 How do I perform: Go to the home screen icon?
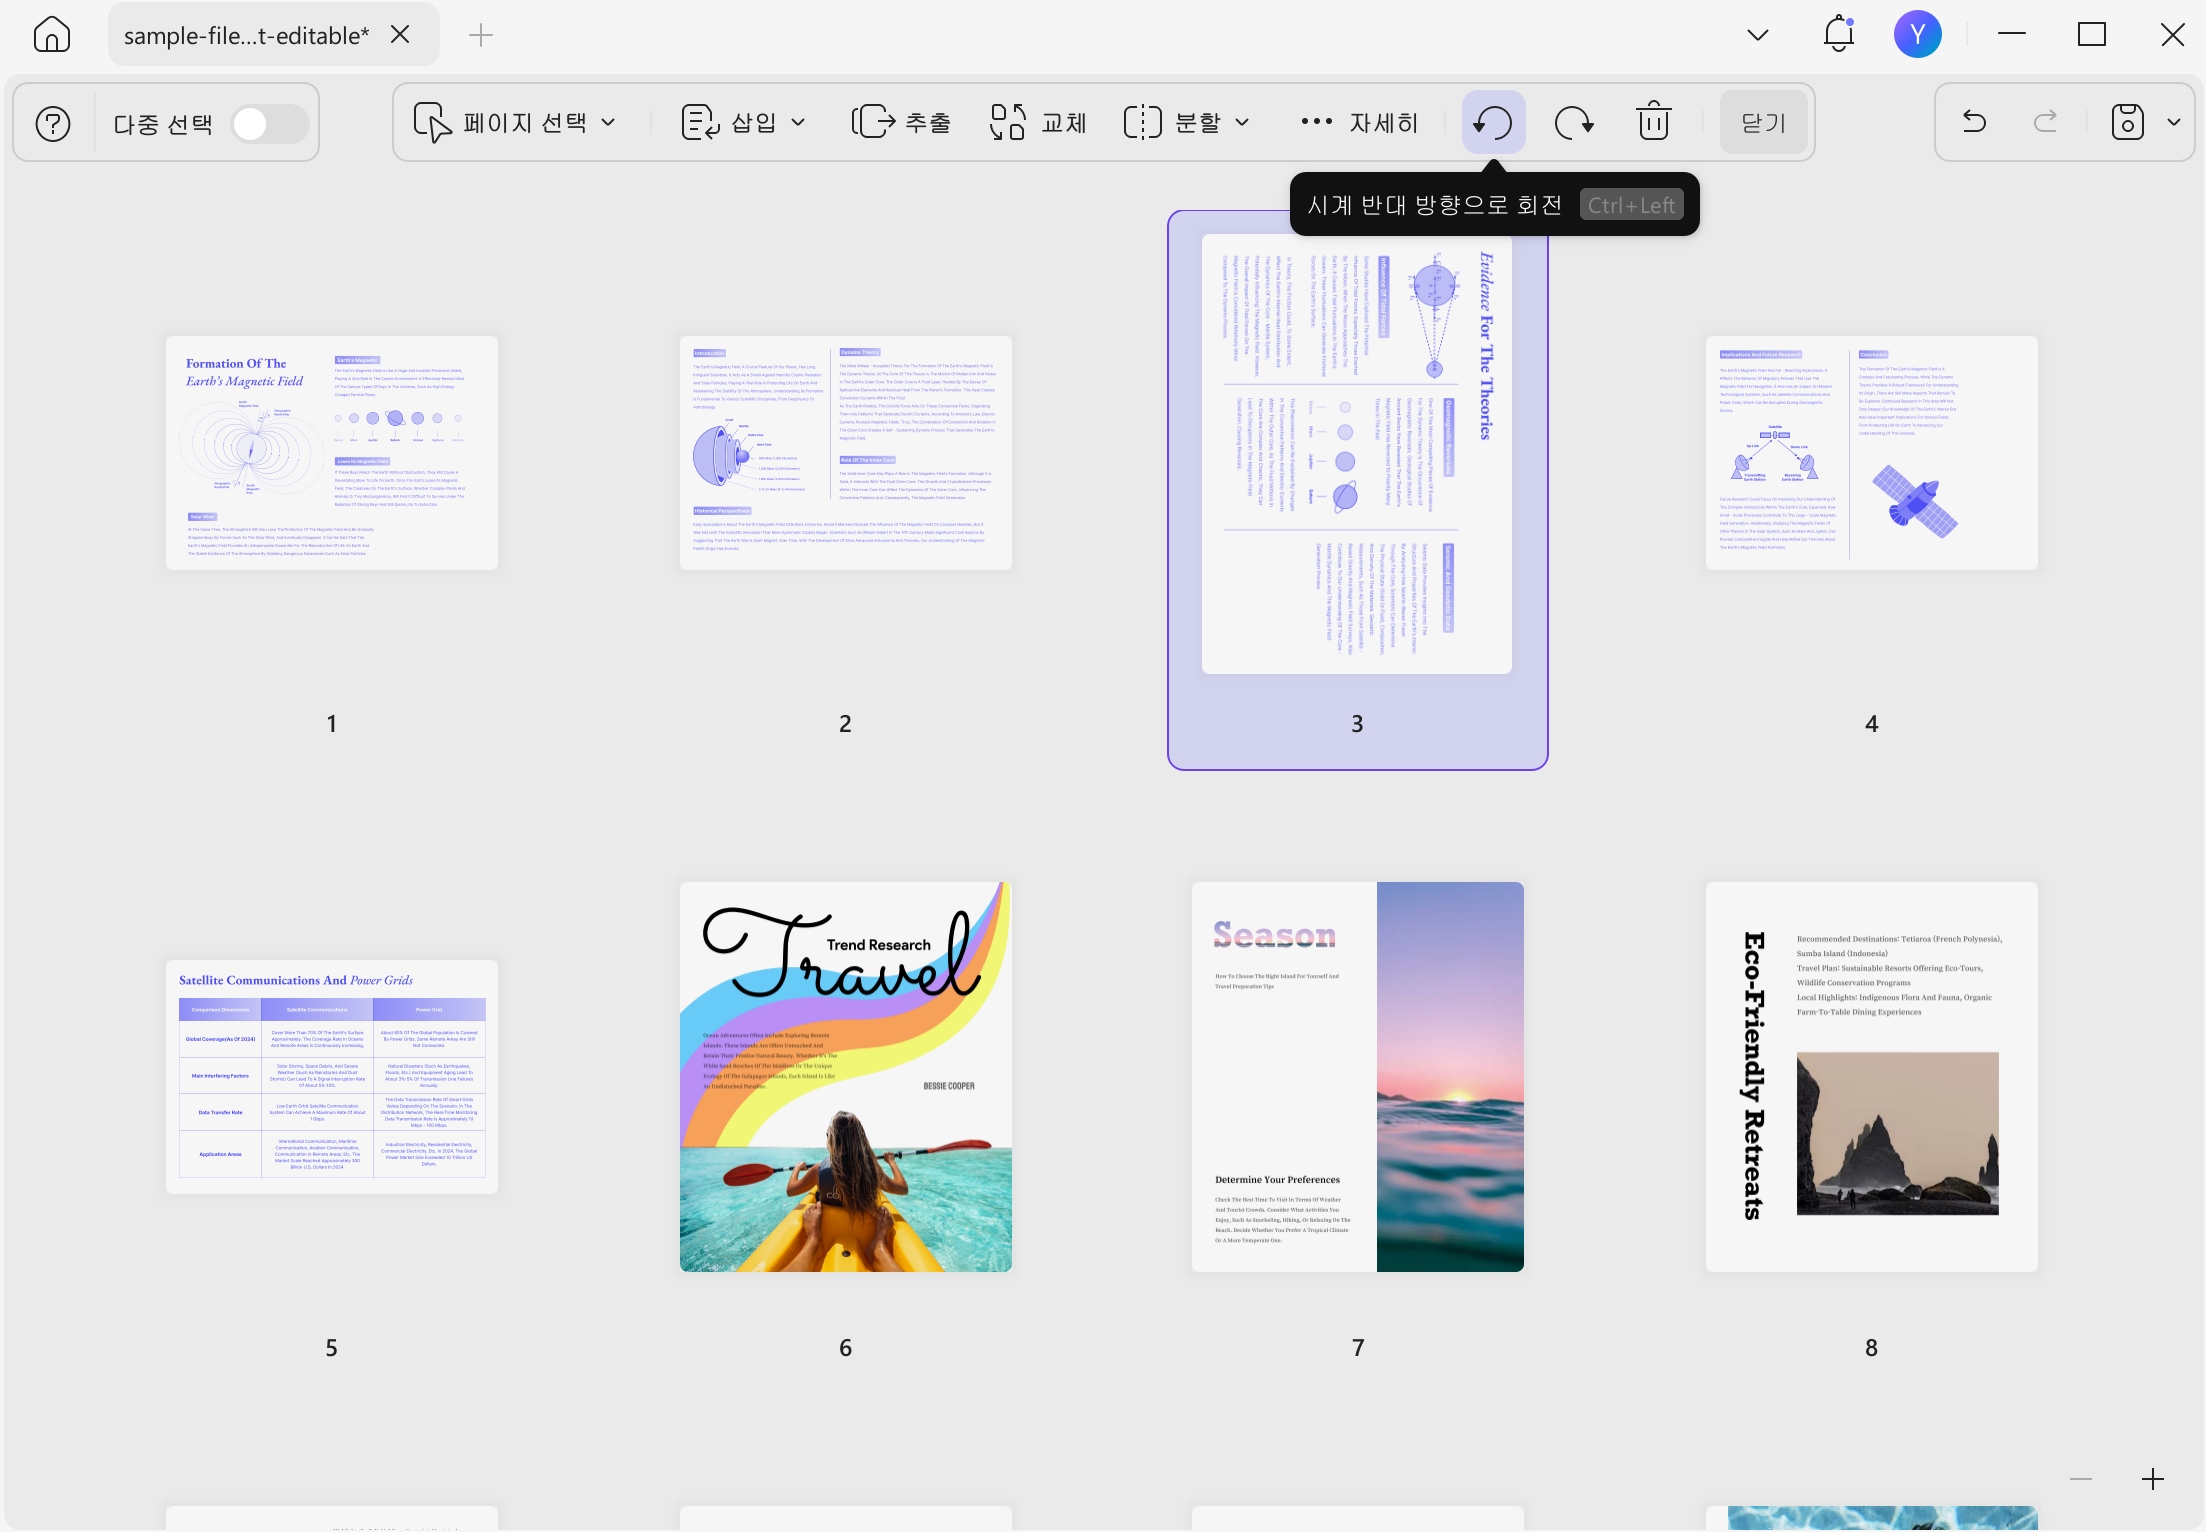(x=52, y=35)
